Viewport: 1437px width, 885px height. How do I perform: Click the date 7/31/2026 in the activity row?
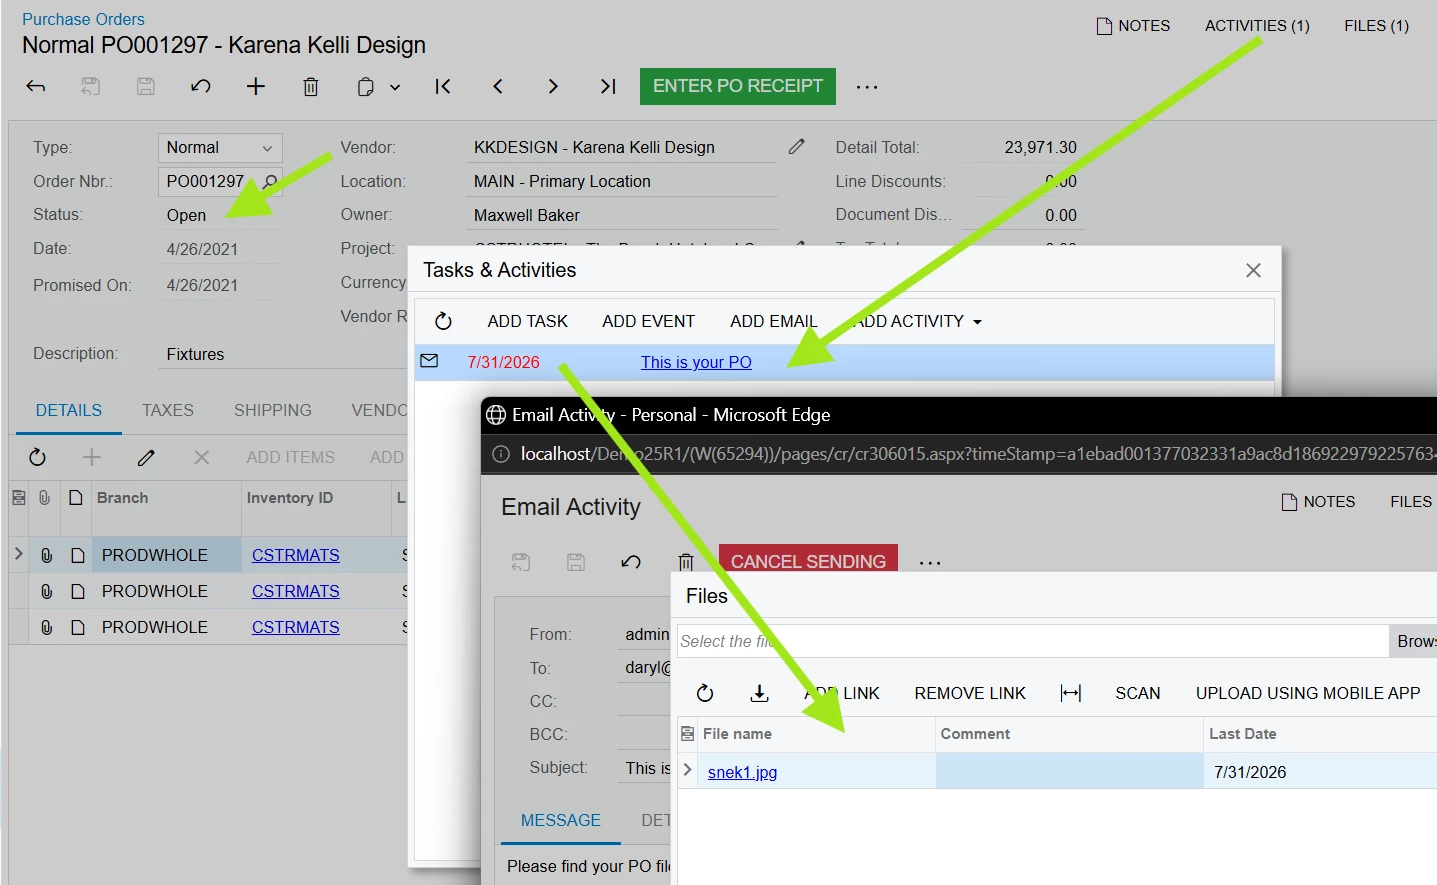point(503,362)
